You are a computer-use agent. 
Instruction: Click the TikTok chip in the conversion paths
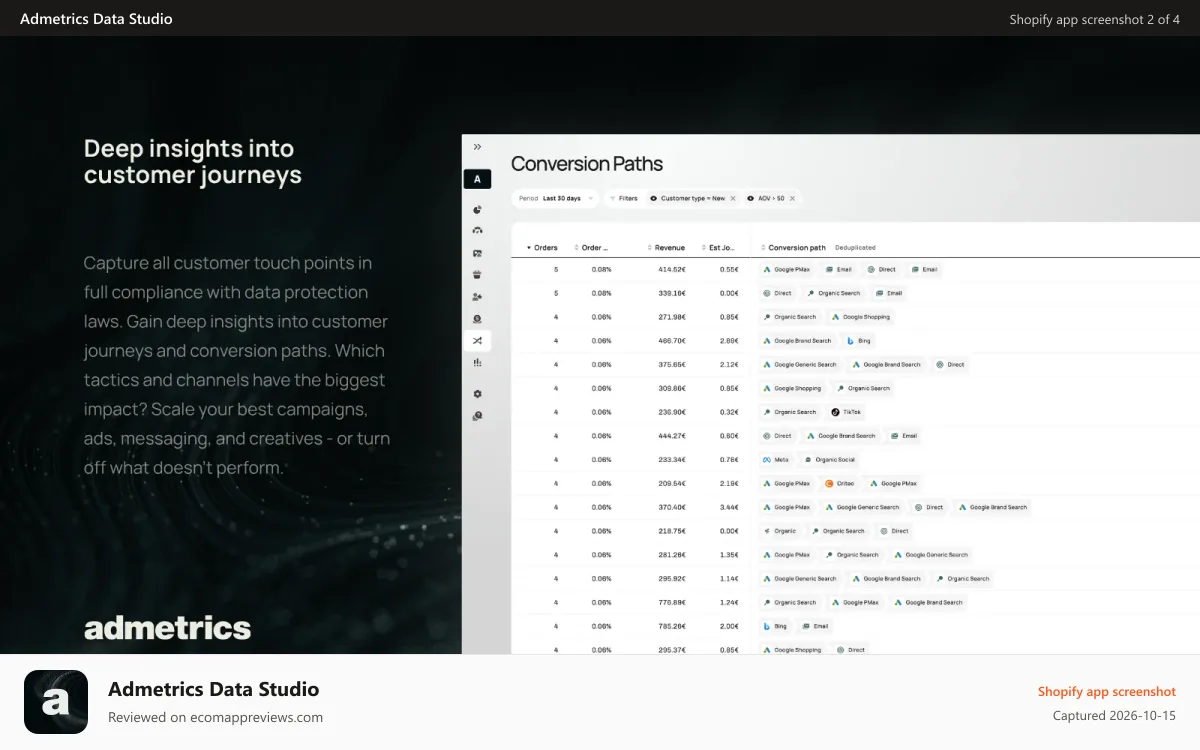click(846, 412)
